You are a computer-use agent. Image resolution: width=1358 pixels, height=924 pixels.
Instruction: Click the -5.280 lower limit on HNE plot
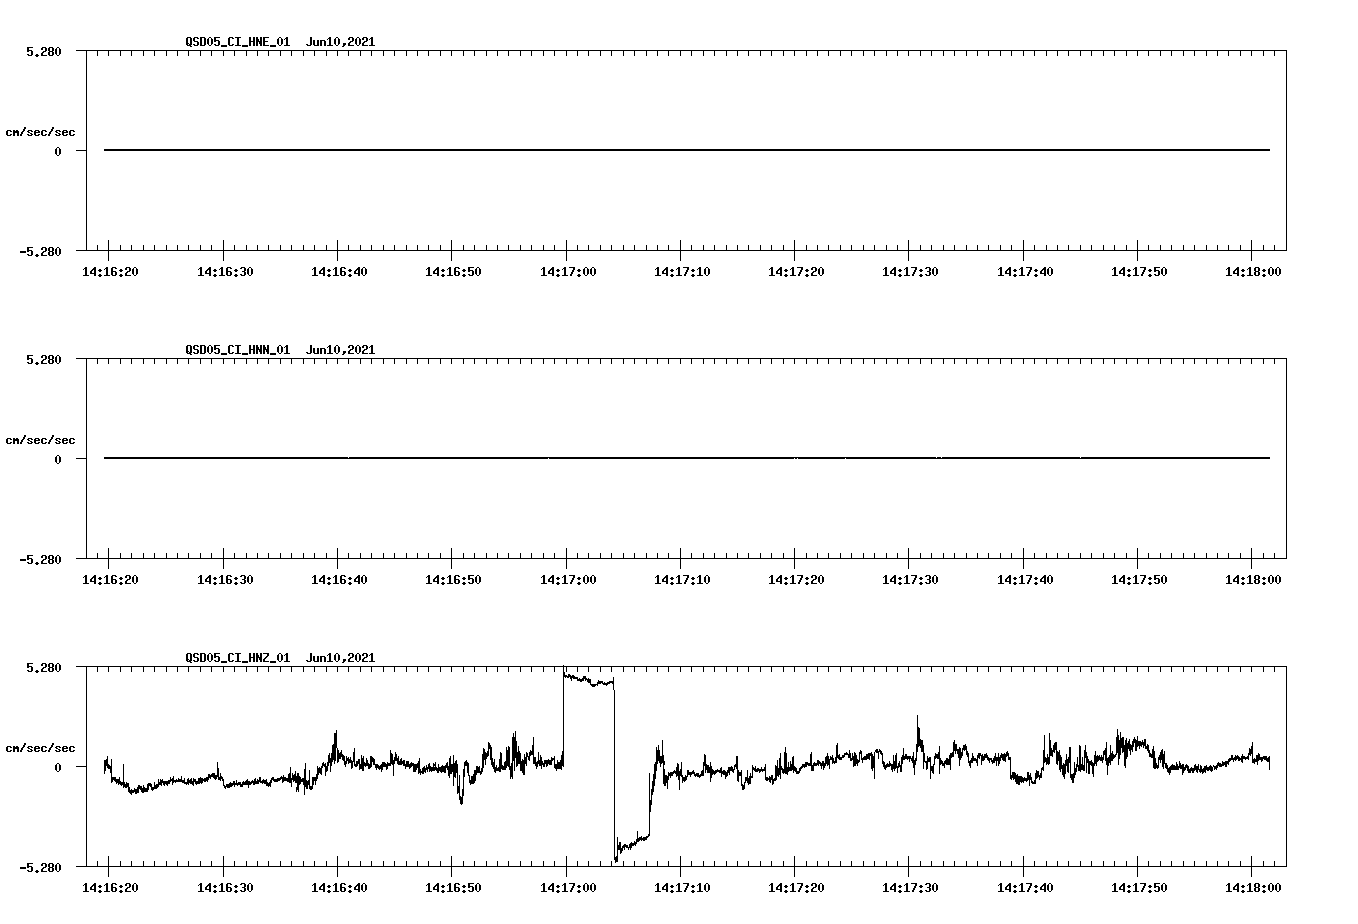(x=41, y=251)
